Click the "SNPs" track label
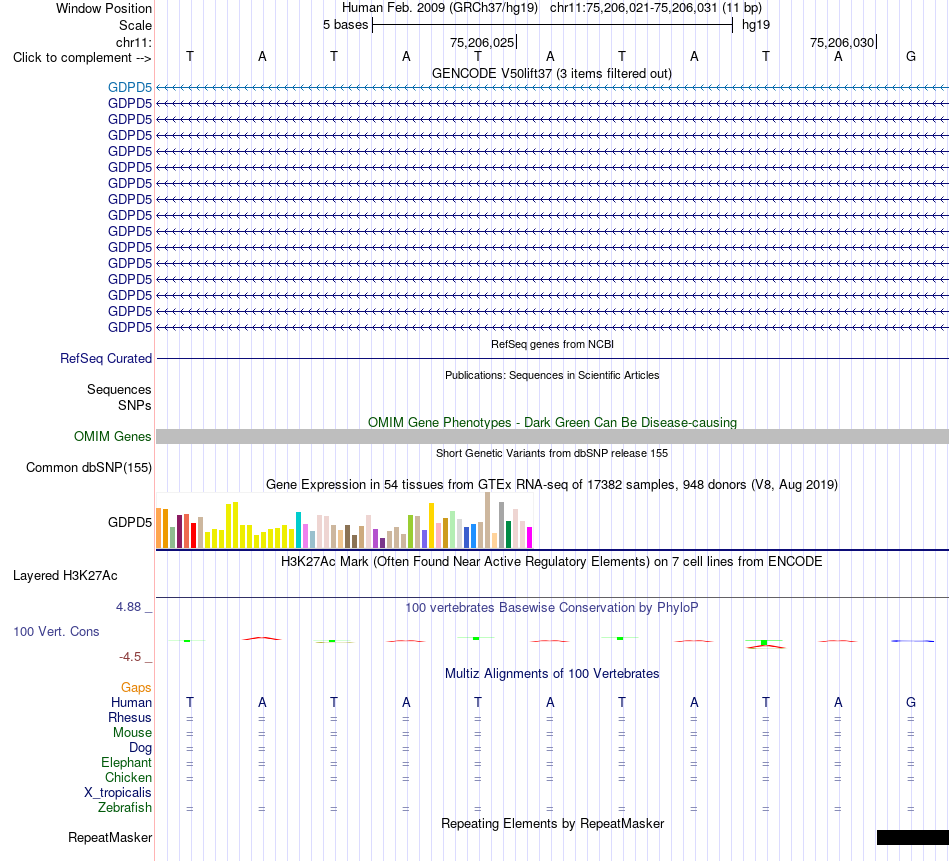 [x=135, y=405]
